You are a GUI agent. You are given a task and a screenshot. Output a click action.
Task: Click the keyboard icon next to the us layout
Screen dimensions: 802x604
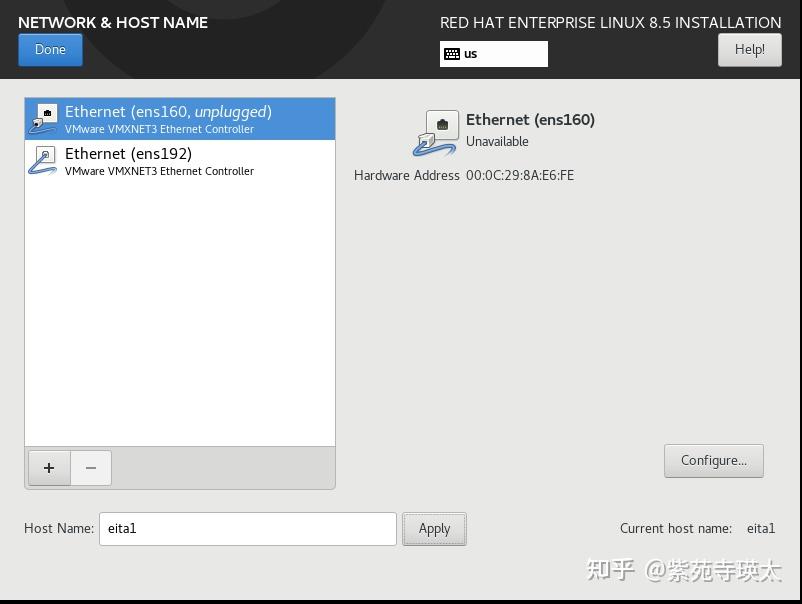455,54
